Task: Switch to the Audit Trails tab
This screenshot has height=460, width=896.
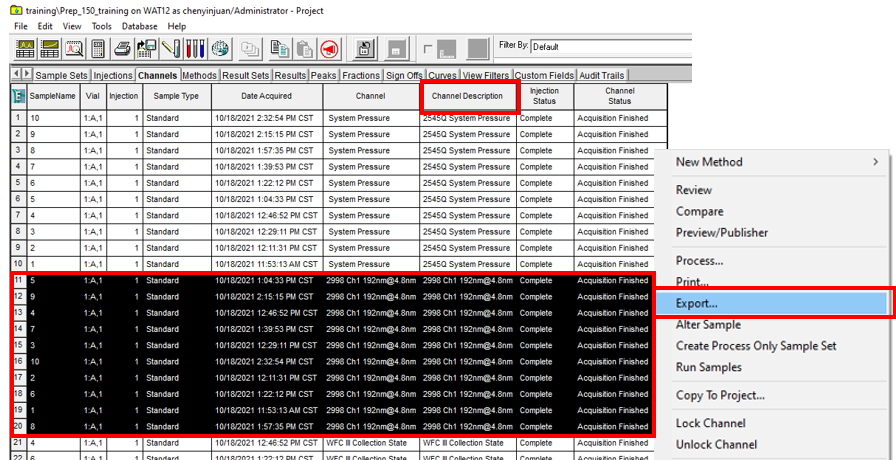Action: coord(602,75)
